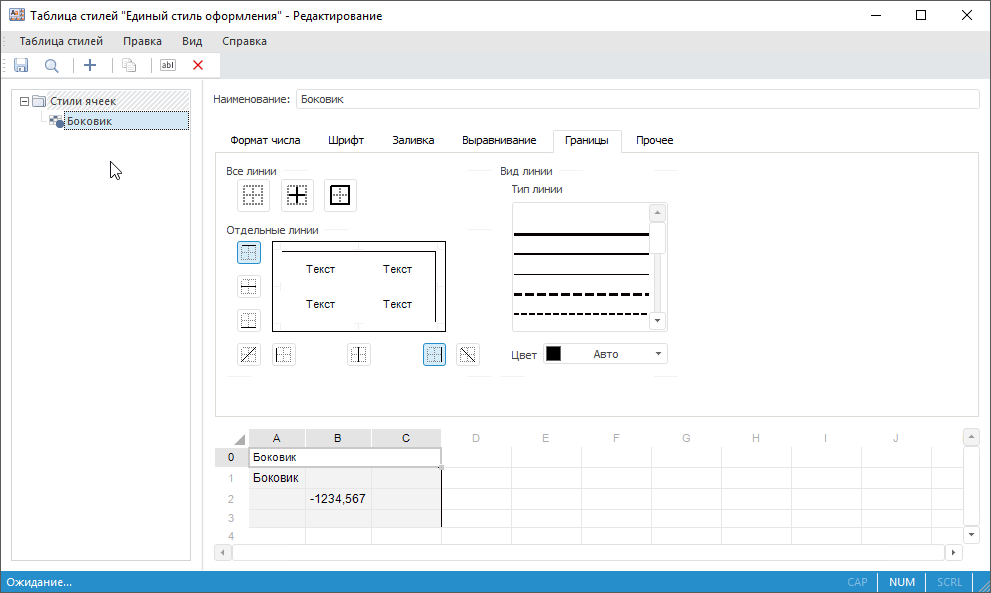Switch to the Заливка tab
This screenshot has height=593, width=991.
(x=413, y=140)
